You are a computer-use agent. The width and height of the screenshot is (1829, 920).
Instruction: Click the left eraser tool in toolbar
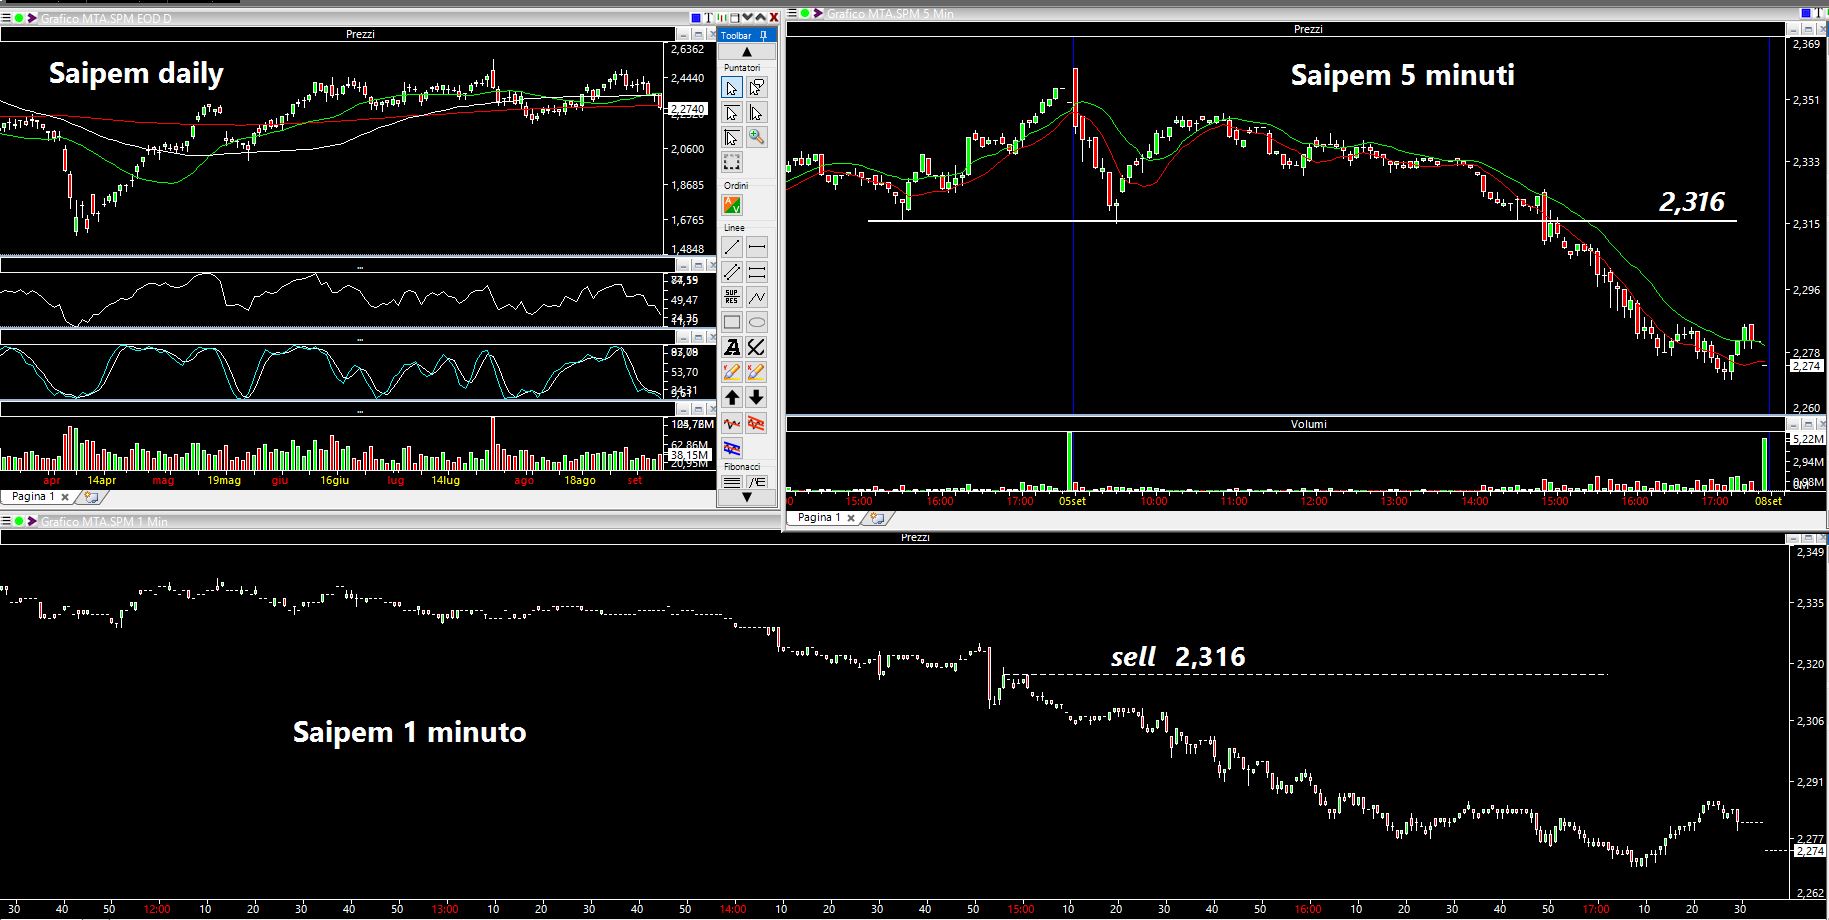(732, 372)
